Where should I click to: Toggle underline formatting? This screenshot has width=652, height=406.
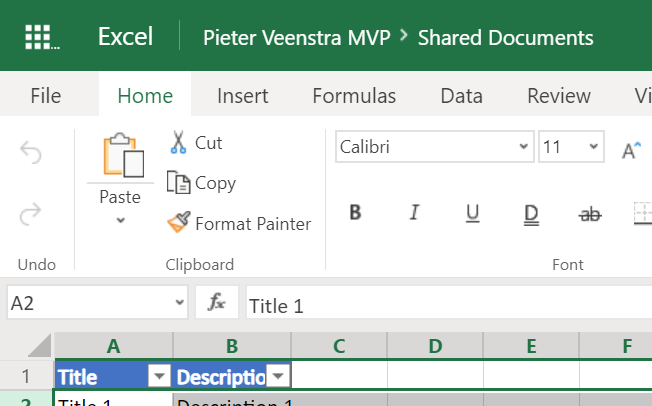(x=472, y=213)
